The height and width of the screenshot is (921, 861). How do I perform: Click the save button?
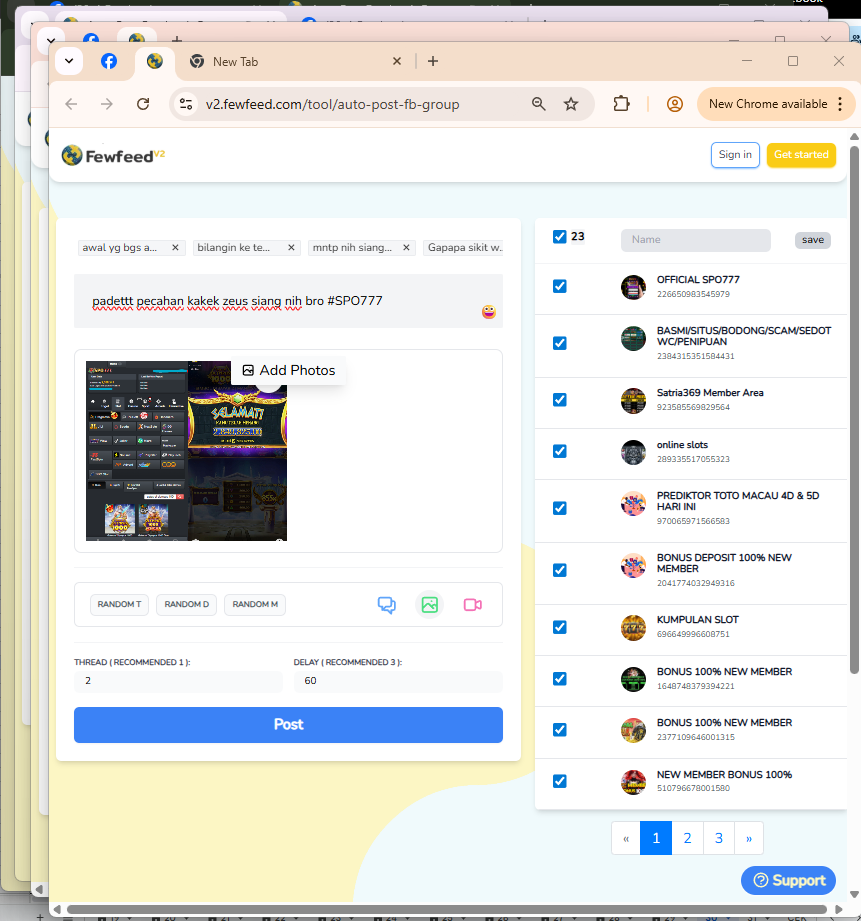(812, 240)
